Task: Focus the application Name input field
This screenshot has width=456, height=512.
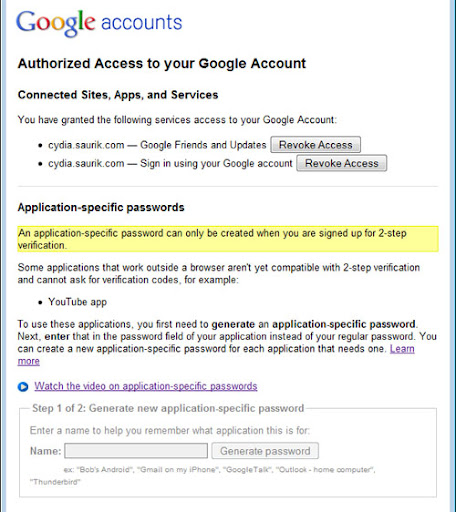Action: [x=136, y=451]
